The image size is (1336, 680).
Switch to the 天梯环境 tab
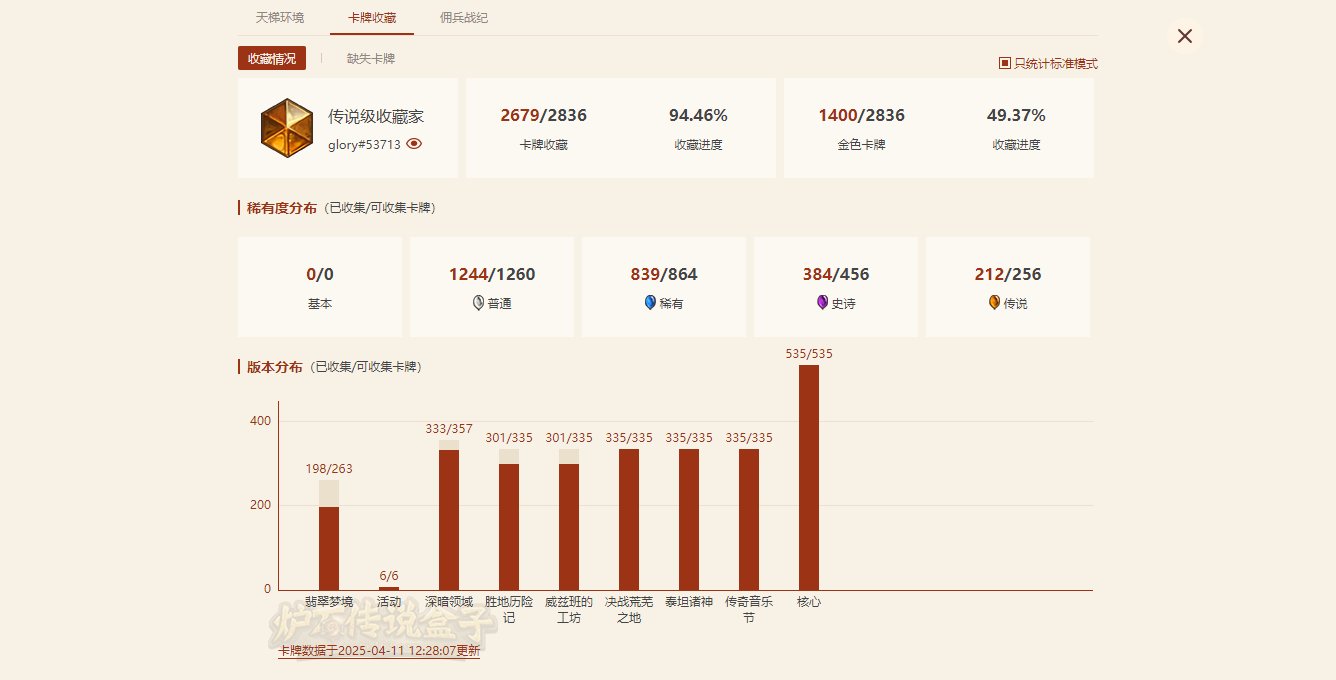[280, 18]
